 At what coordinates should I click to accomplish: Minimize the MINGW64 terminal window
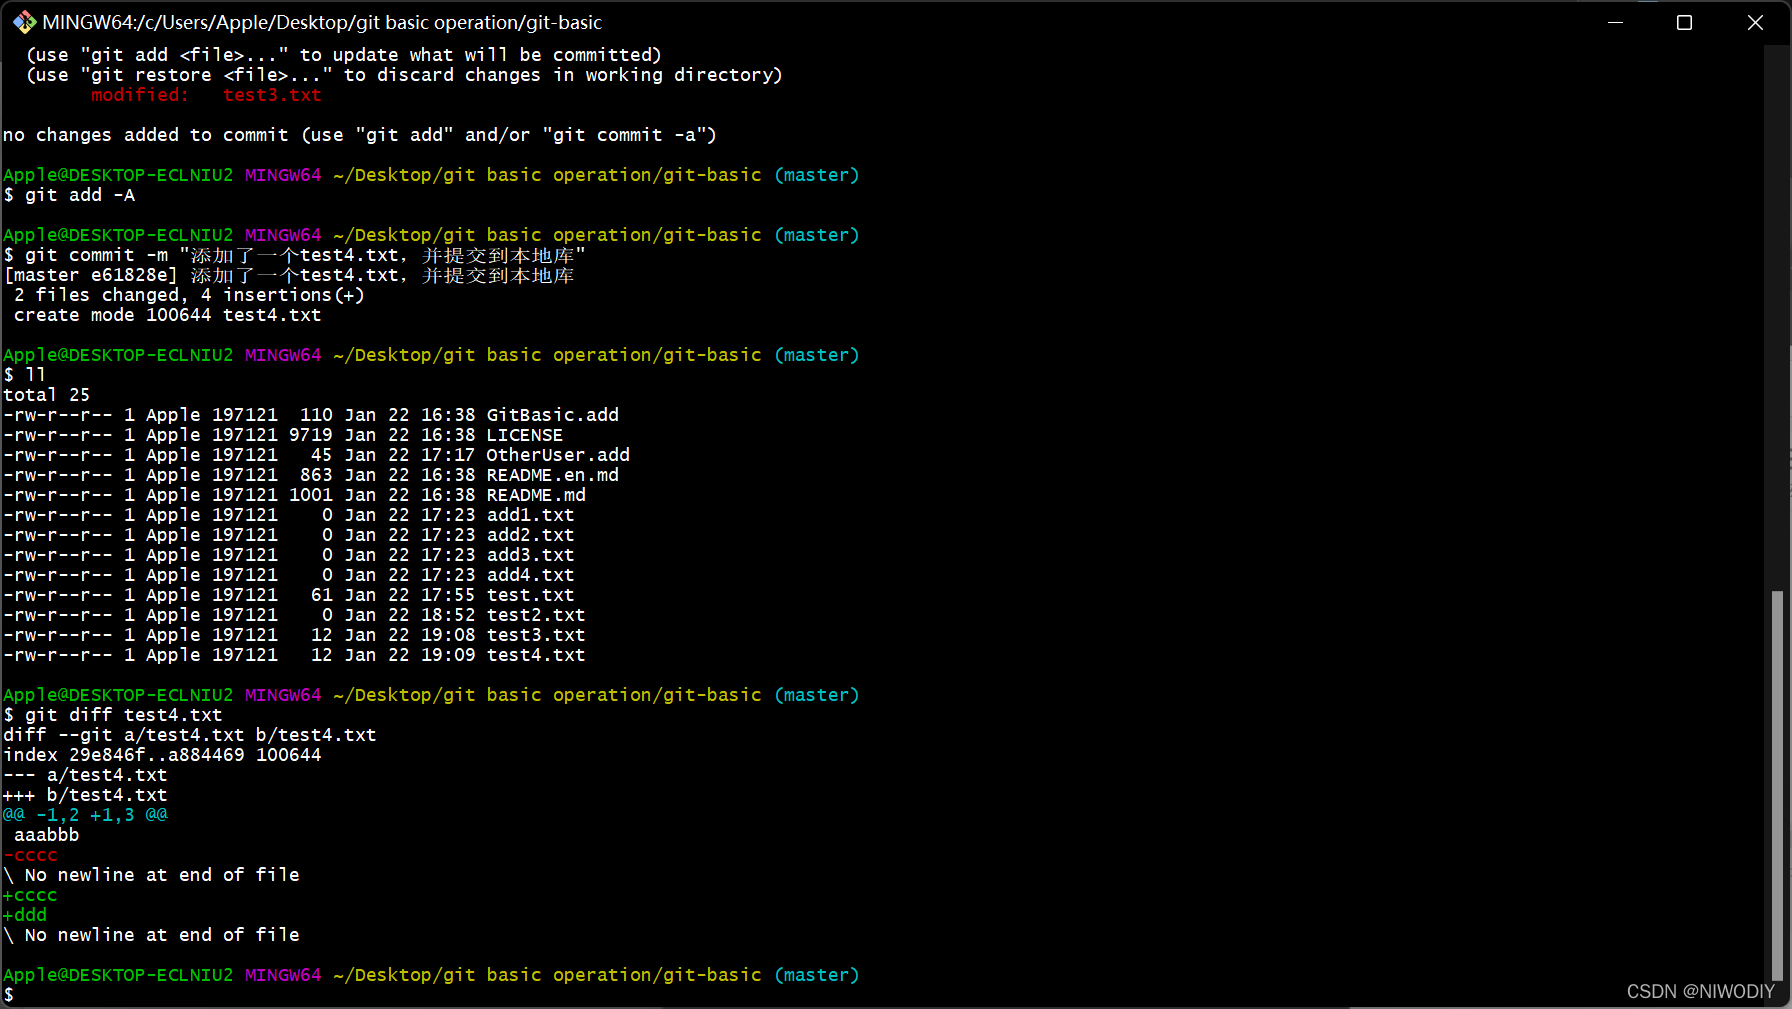pos(1615,22)
